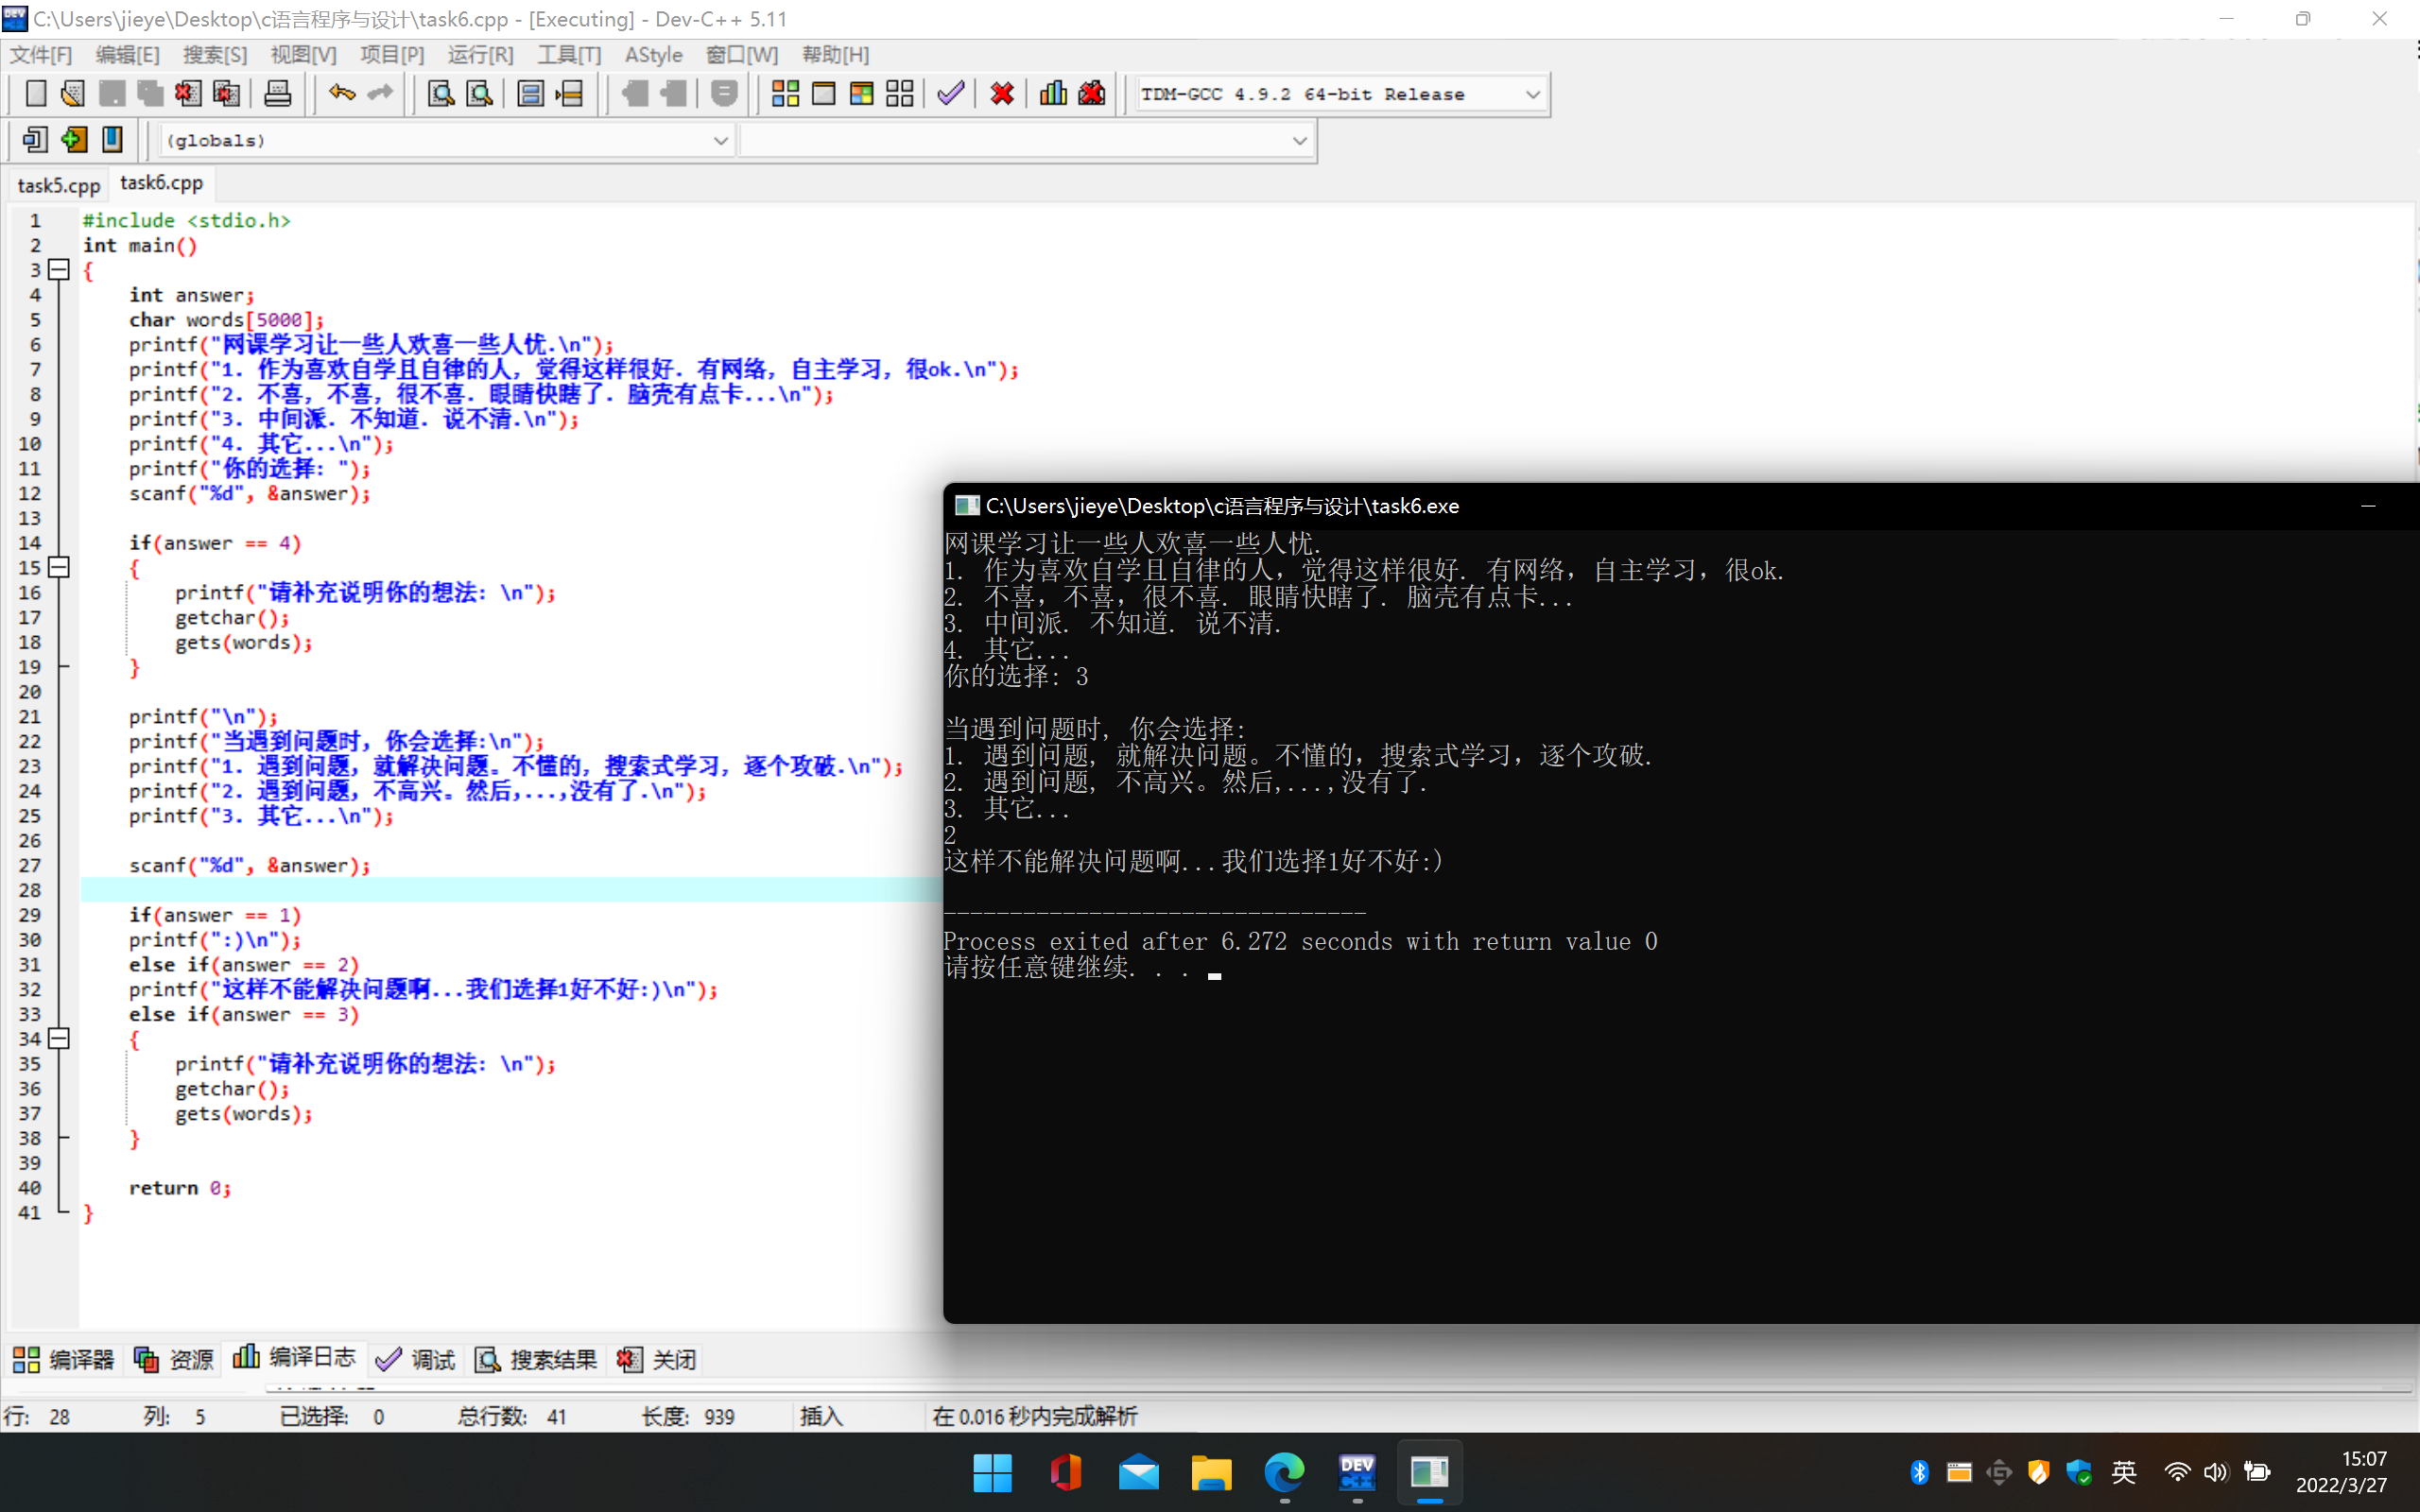Screen dimensions: 2420x1512
Task: Click the red X Stop Execution icon
Action: point(1002,94)
